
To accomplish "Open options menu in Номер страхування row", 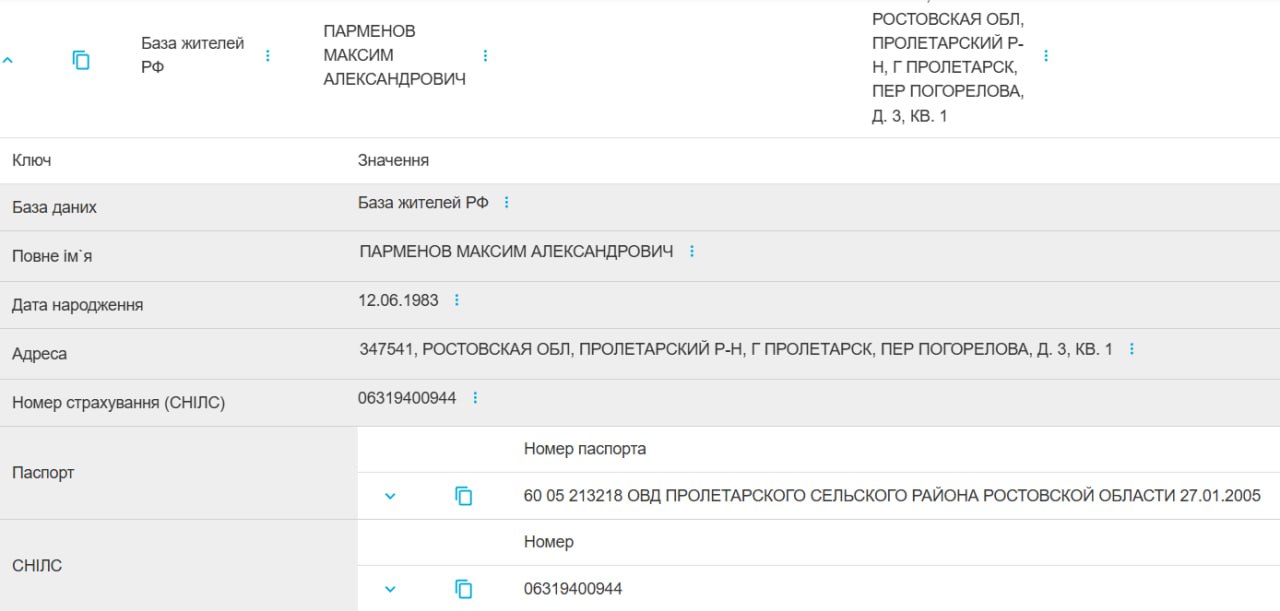I will (475, 398).
